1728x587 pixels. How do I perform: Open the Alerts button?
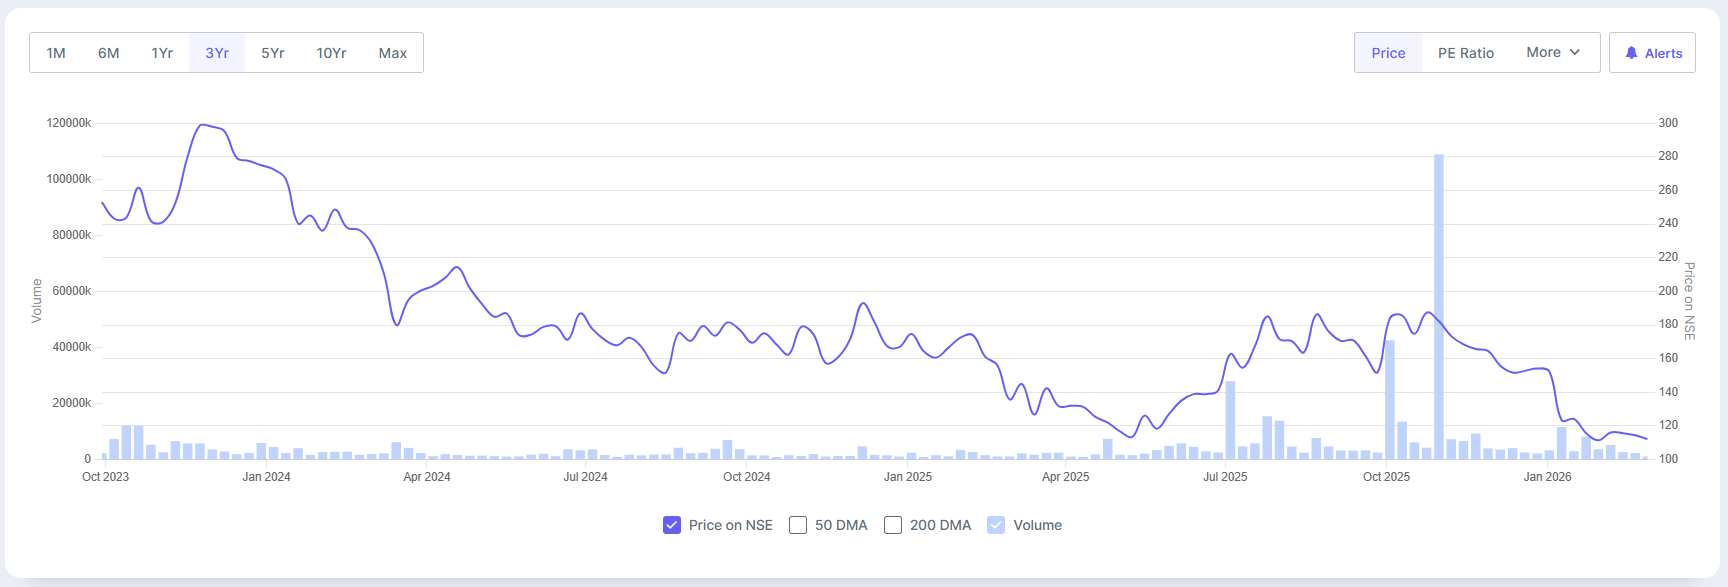pyautogui.click(x=1652, y=53)
